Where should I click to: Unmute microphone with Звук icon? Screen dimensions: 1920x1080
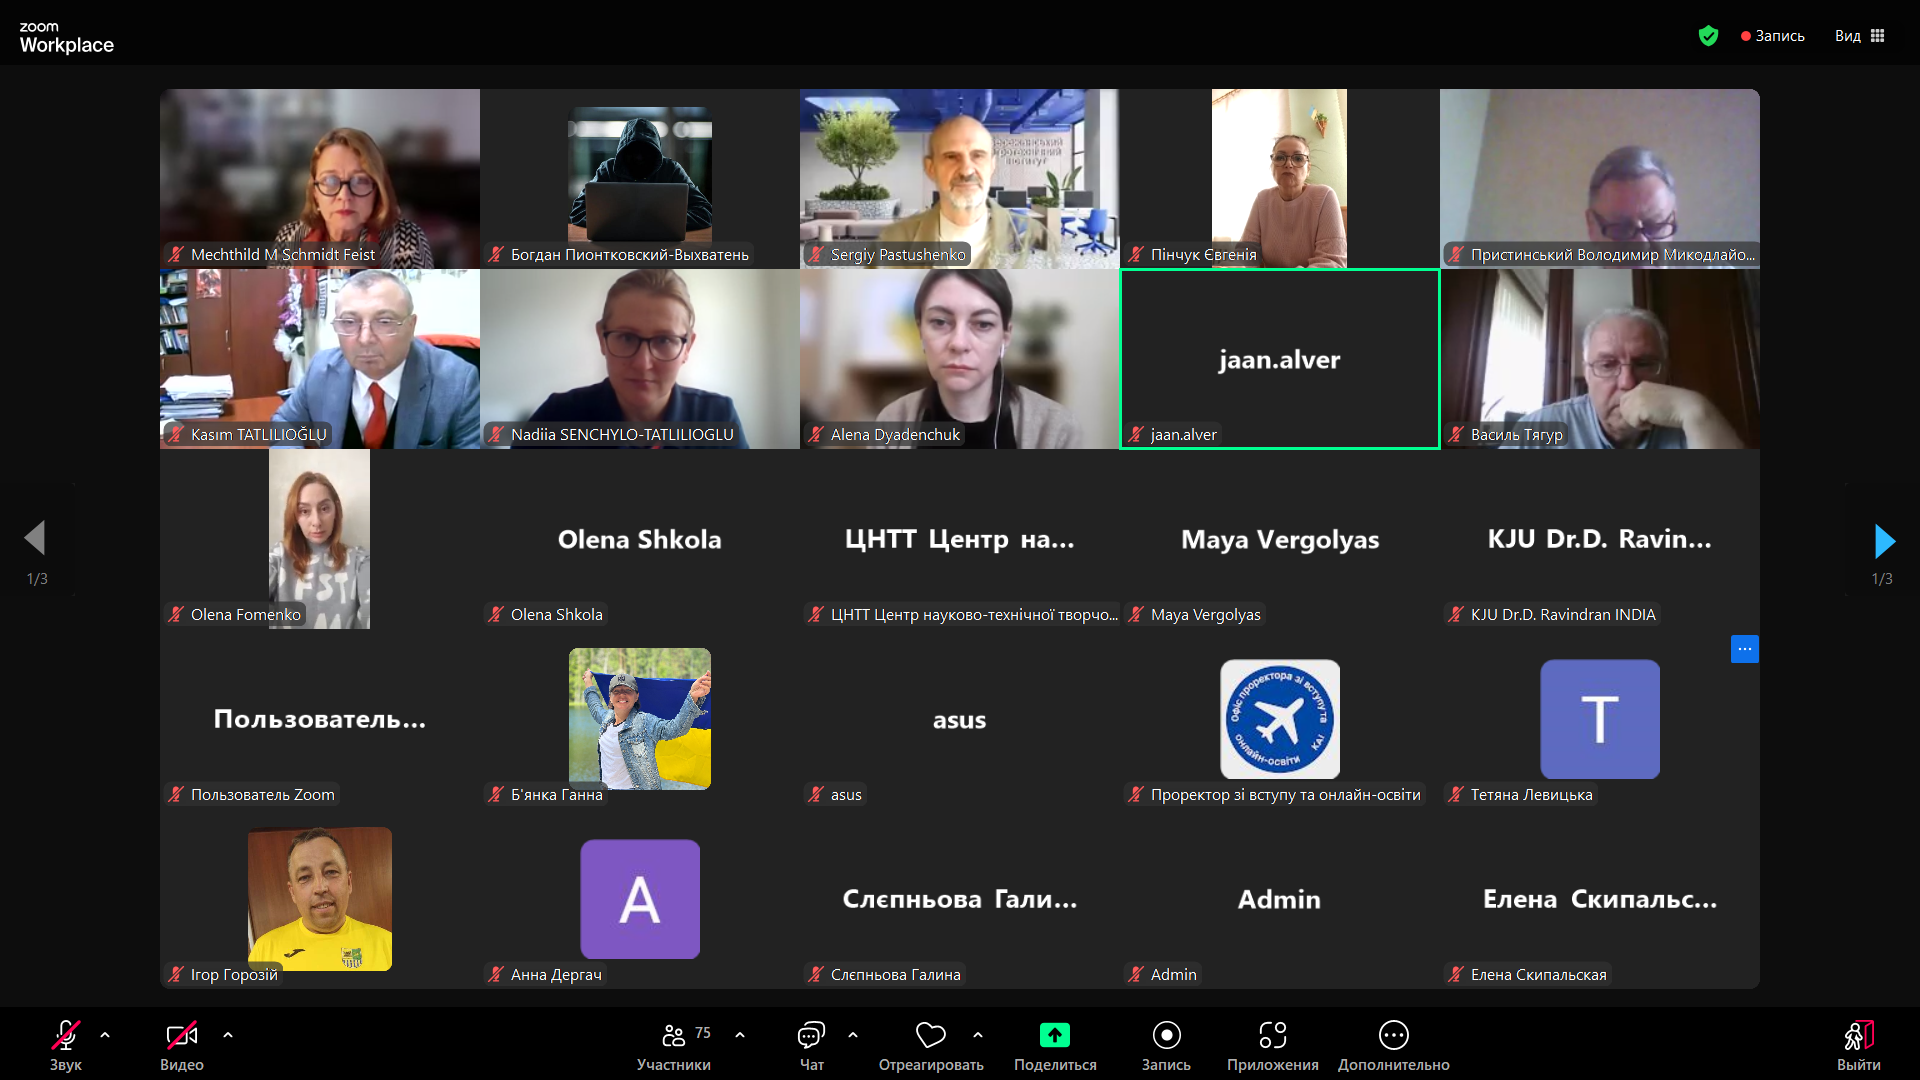(66, 1036)
